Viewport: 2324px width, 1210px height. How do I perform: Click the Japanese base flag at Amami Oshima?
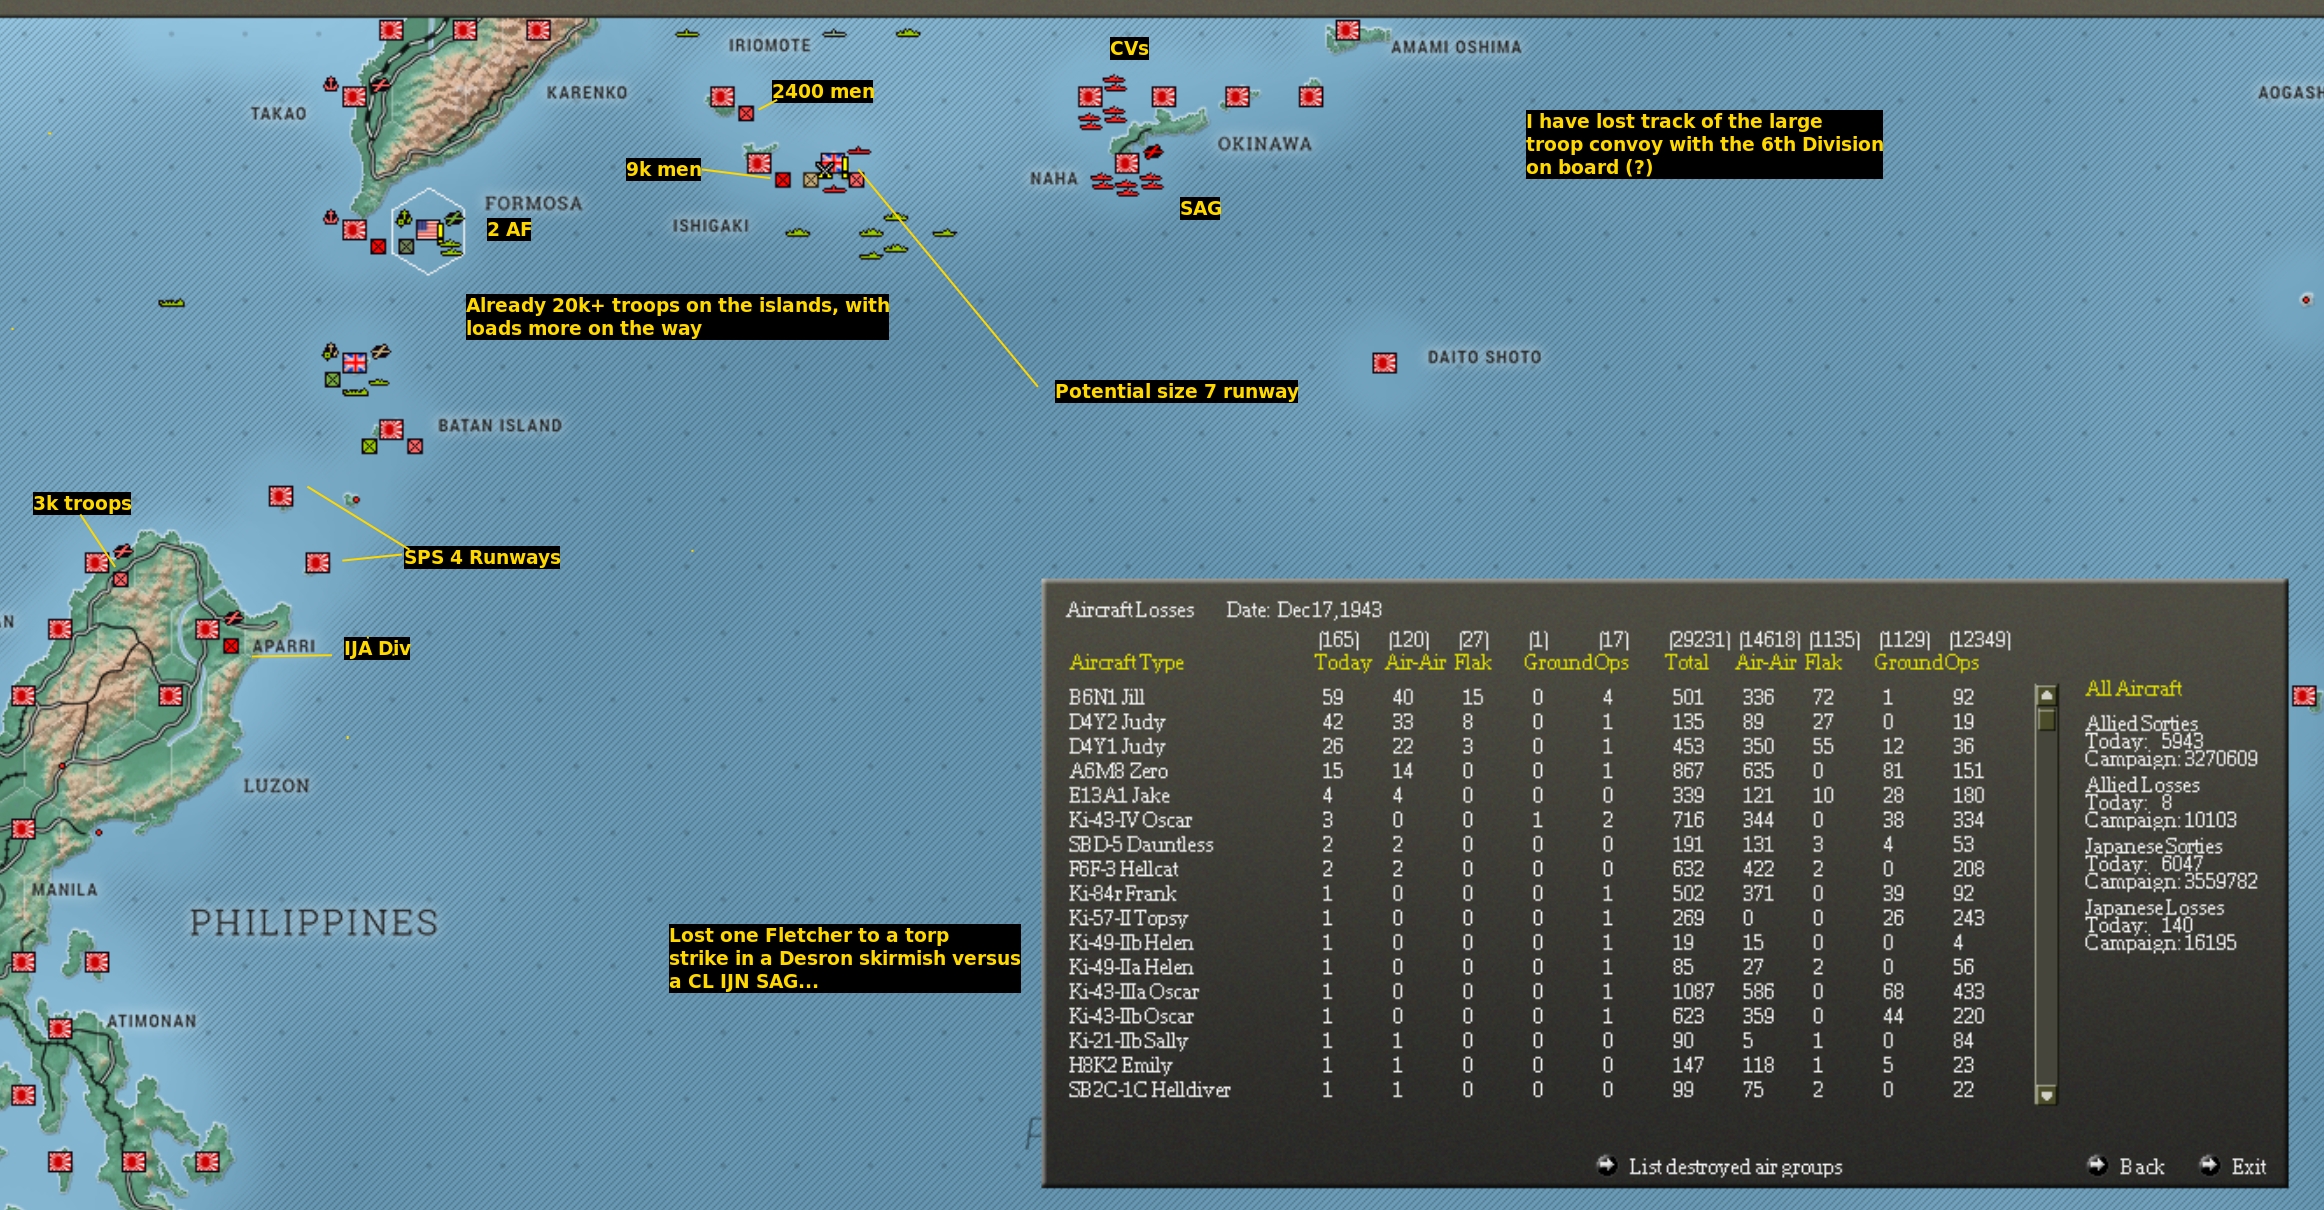point(1348,31)
